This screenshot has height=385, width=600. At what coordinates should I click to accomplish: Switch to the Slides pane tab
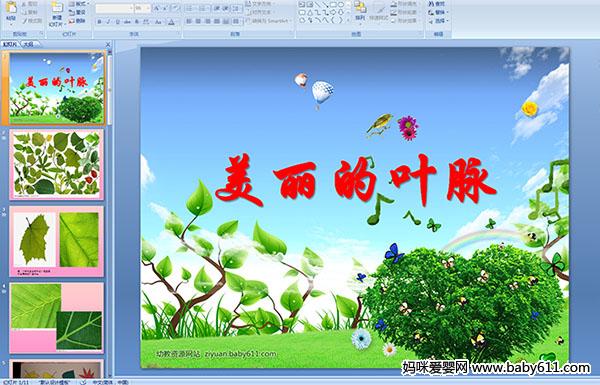point(10,44)
